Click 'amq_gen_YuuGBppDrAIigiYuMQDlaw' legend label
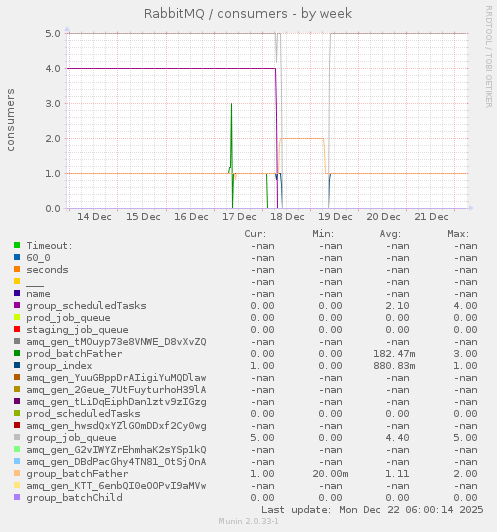Image resolution: width=497 pixels, height=532 pixels. (x=116, y=378)
